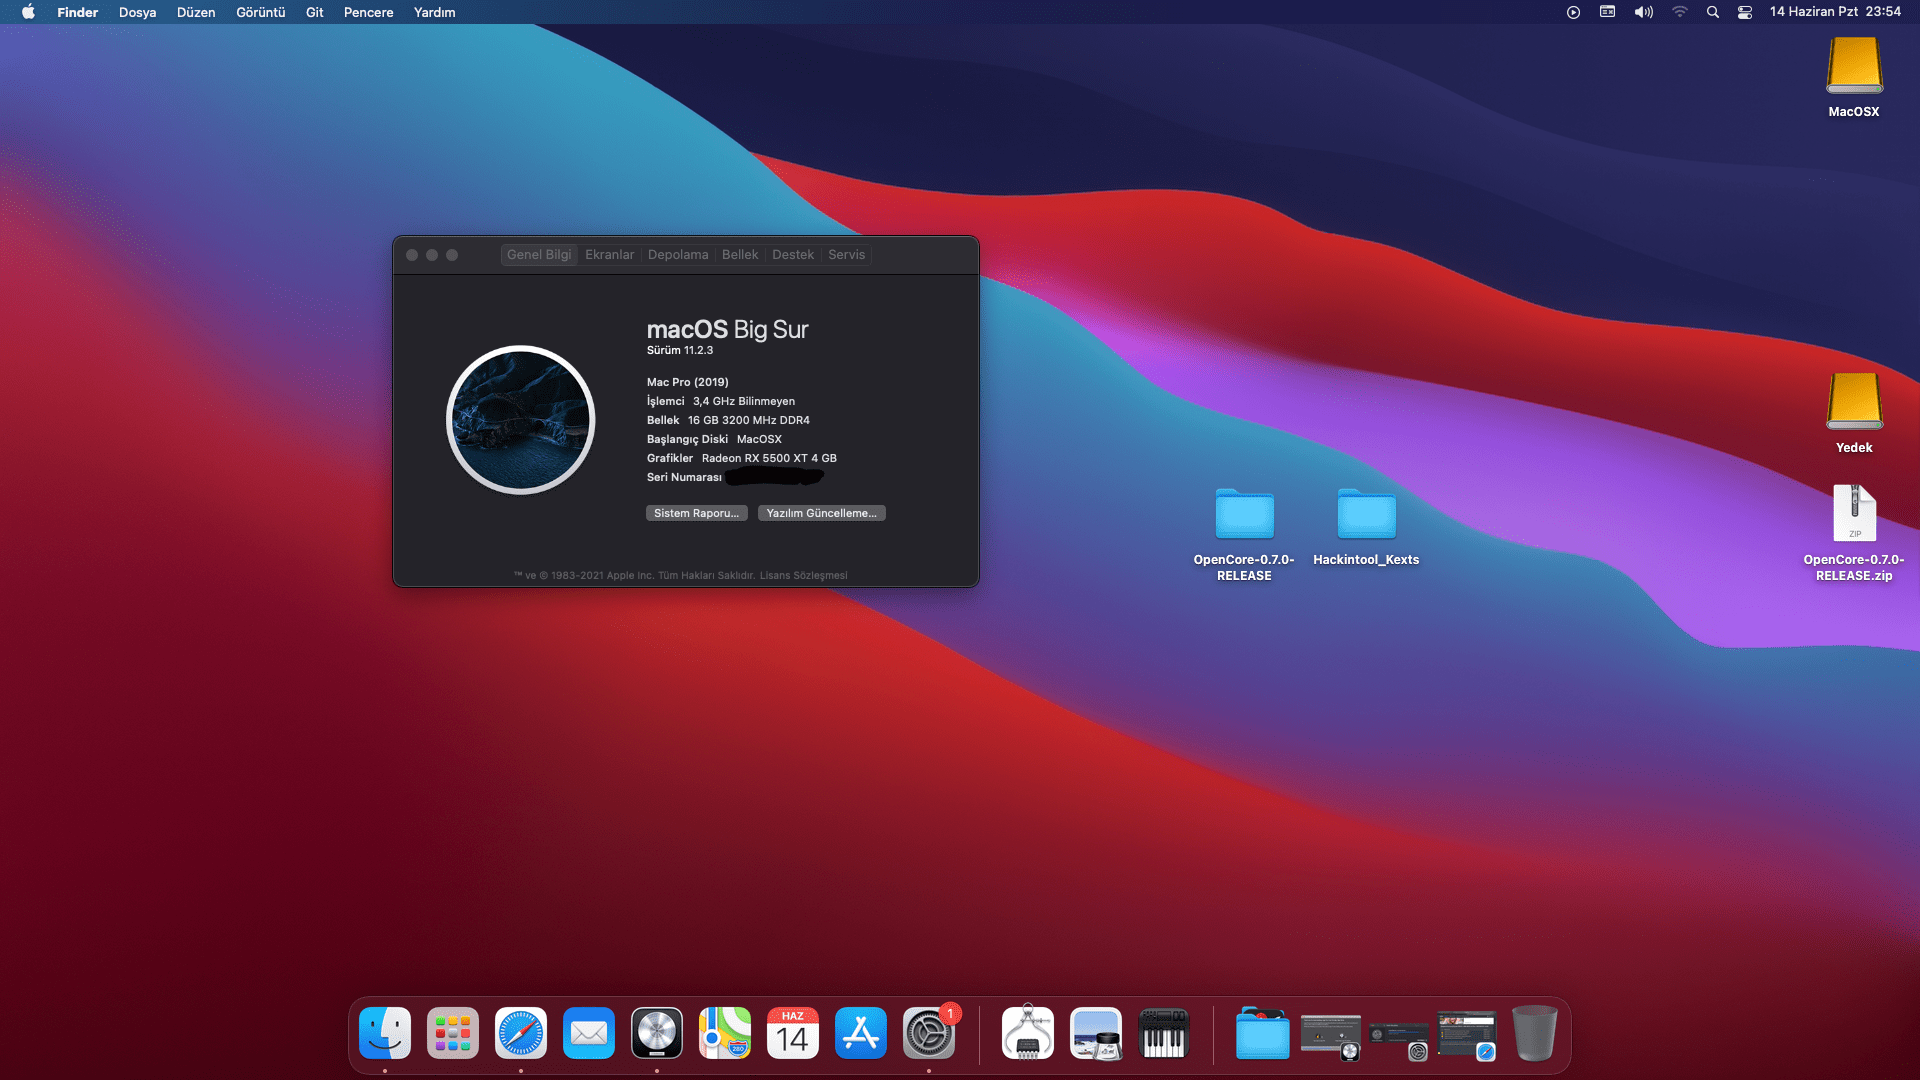Open Launchpad from the dock
Viewport: 1920px width, 1080px height.
453,1033
